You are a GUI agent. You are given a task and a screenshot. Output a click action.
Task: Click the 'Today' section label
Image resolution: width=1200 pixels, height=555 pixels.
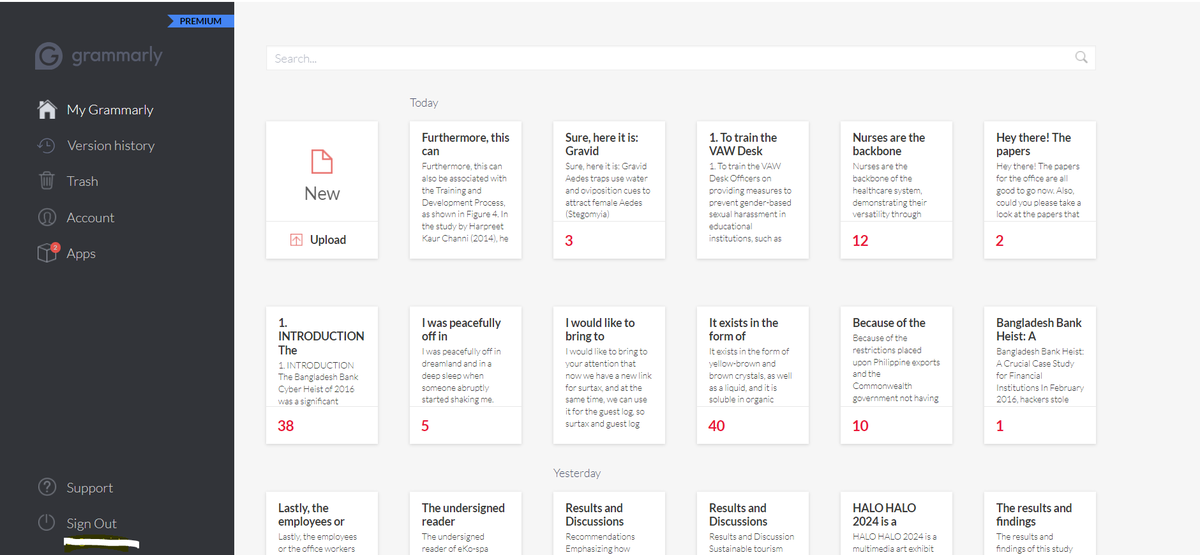pyautogui.click(x=424, y=103)
